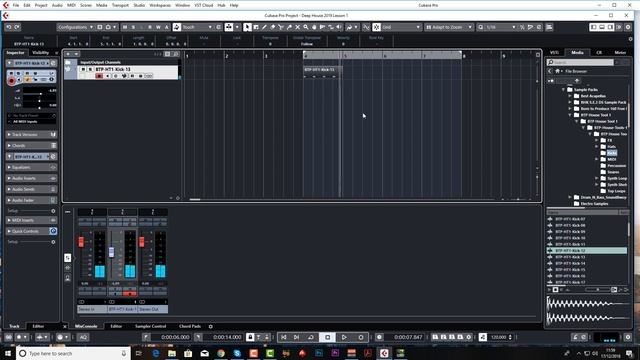Open the Adapt to Zoom dropdown
Viewport: 640px width, 360px height.
(x=449, y=27)
